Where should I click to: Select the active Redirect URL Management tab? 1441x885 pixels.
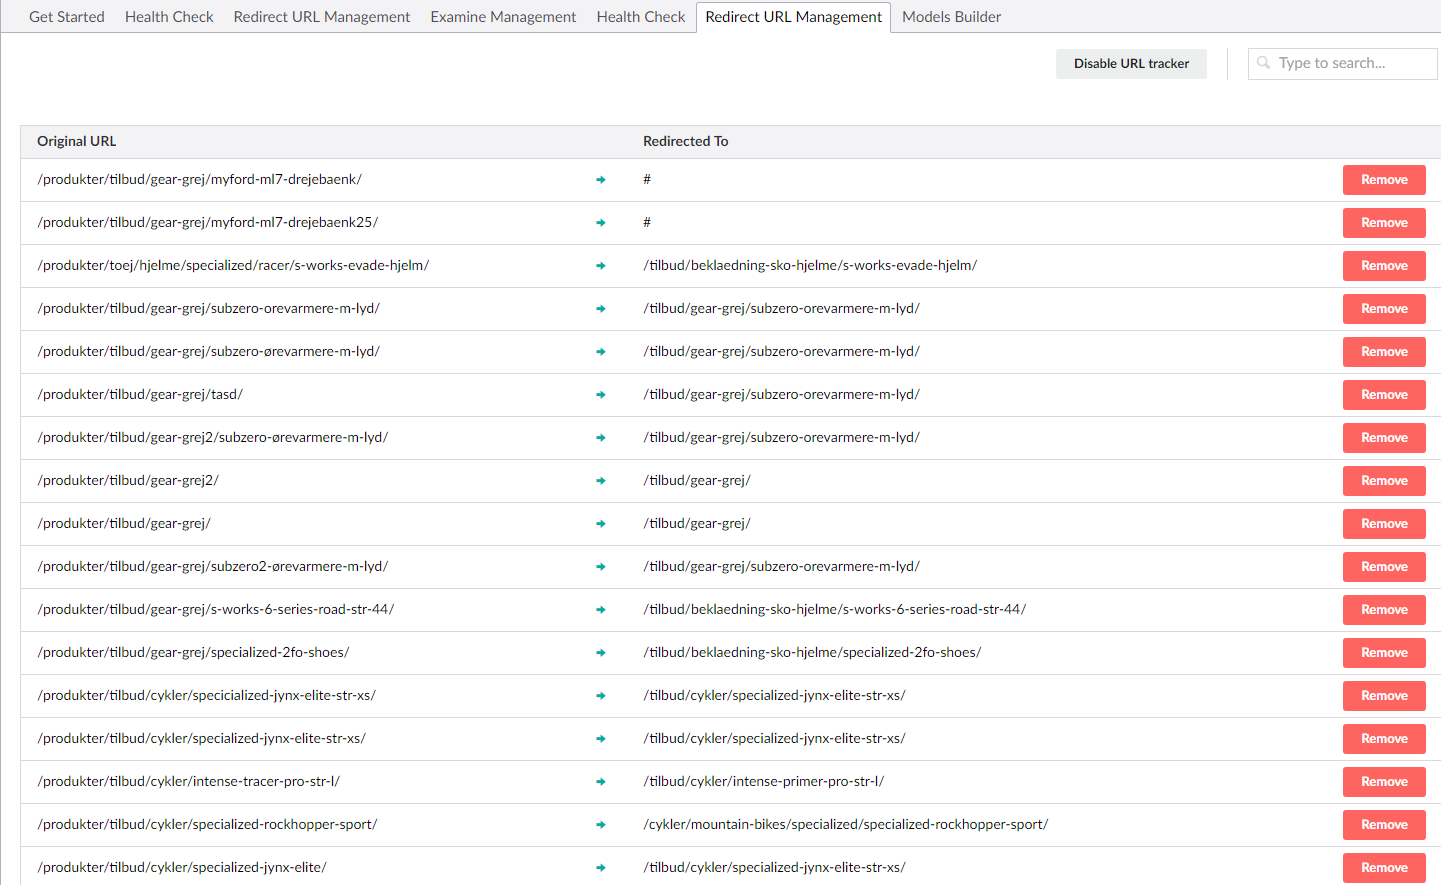pos(793,17)
